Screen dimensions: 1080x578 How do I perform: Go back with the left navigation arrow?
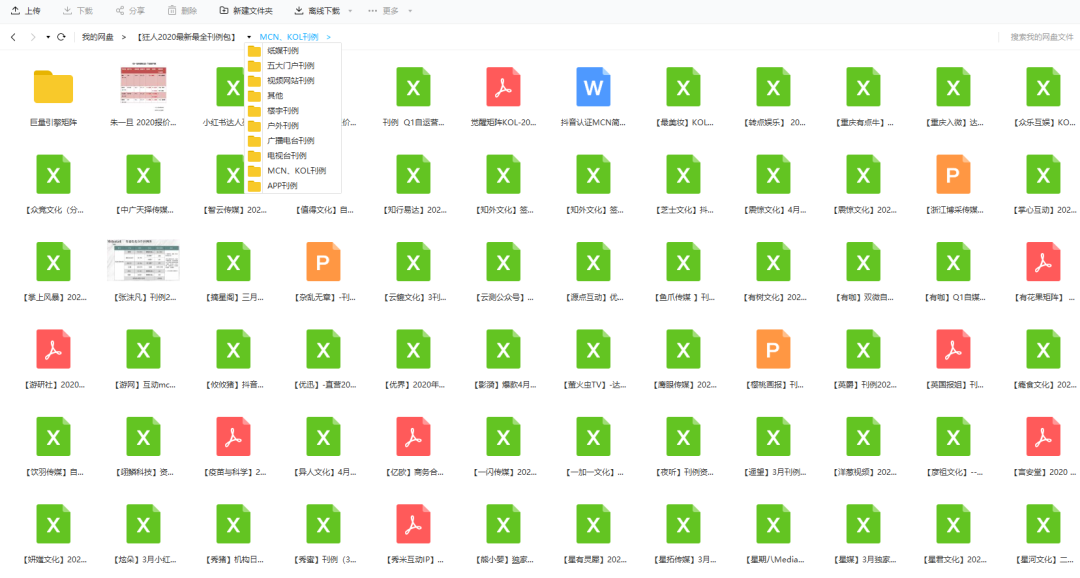pyautogui.click(x=13, y=37)
